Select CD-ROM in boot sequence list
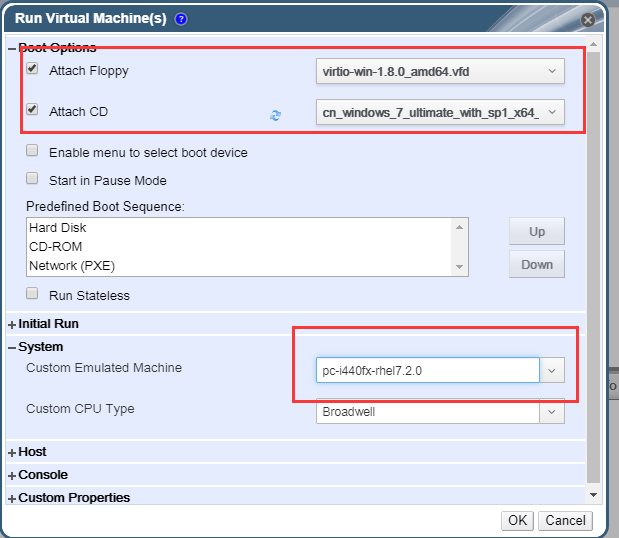 tap(56, 247)
